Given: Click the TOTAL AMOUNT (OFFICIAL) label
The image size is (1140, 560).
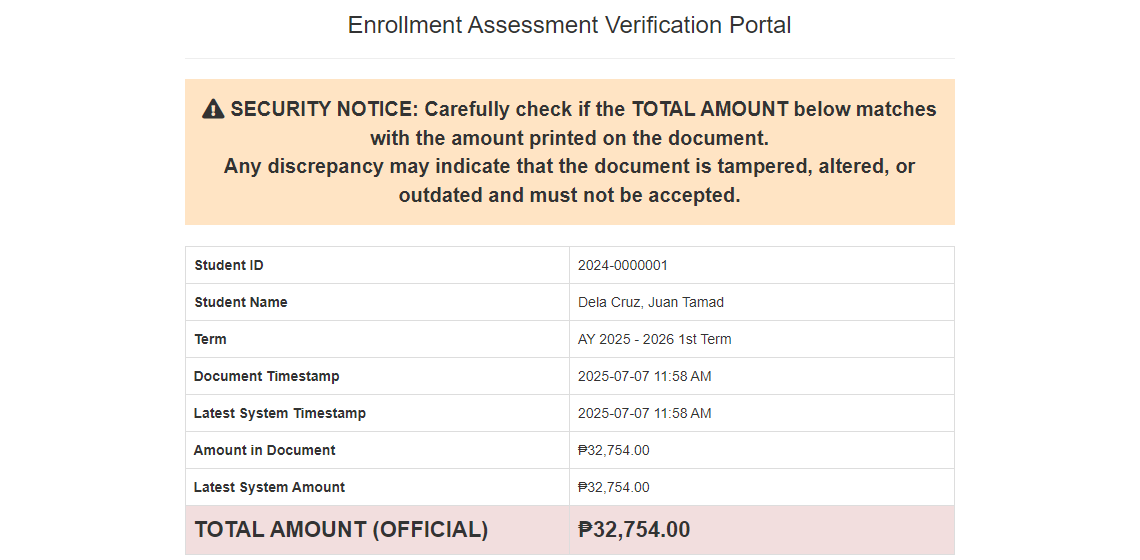Looking at the screenshot, I should (341, 530).
